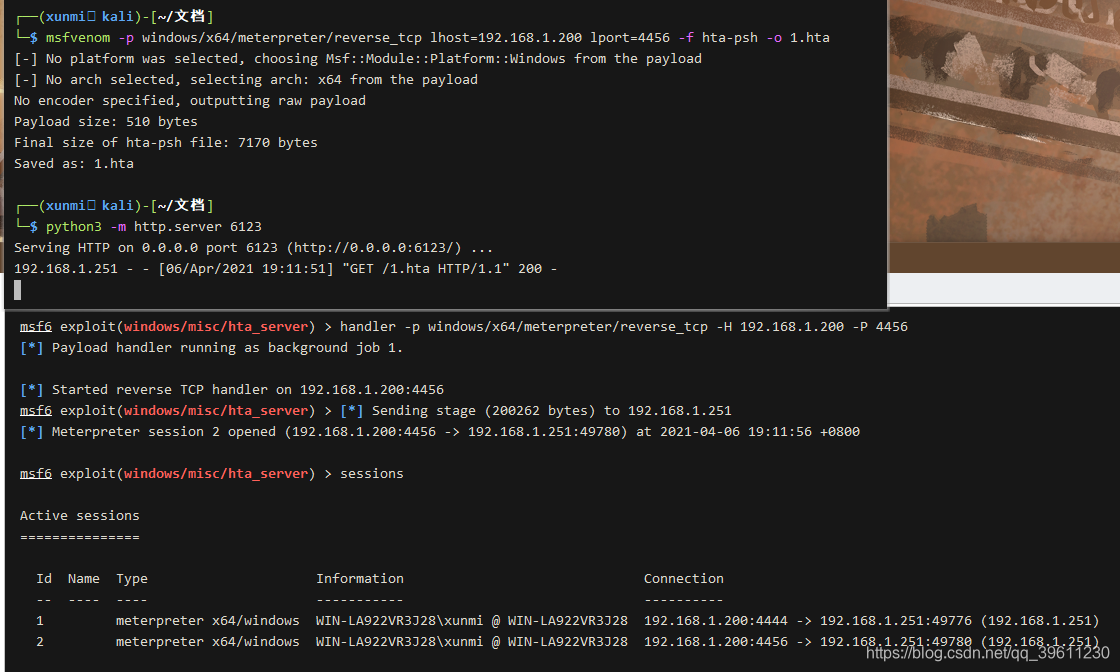Click the http://0.0.0.0:6123/ URL

[x=374, y=248]
